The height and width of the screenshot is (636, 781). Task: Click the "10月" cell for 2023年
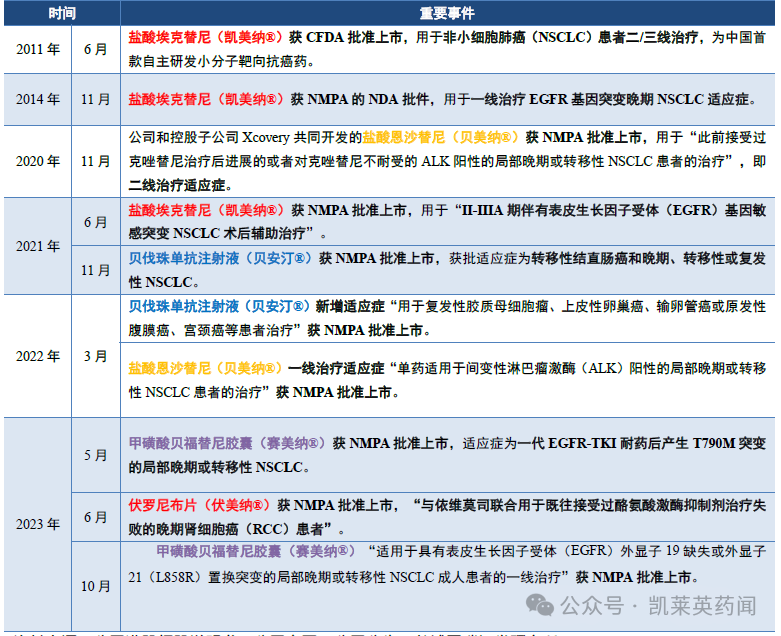pos(96,586)
